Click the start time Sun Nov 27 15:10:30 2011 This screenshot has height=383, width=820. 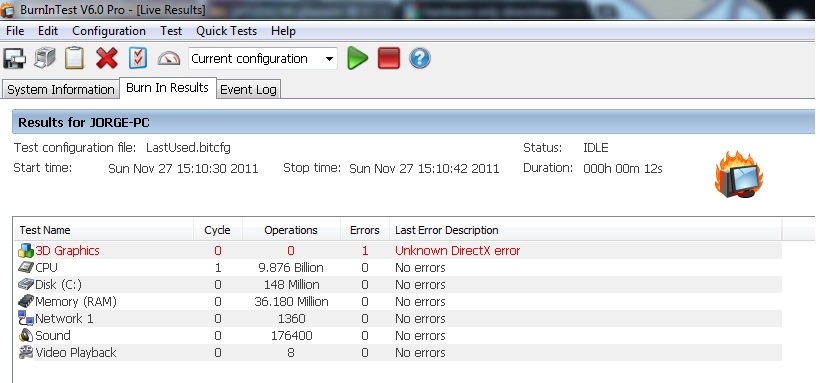[183, 168]
